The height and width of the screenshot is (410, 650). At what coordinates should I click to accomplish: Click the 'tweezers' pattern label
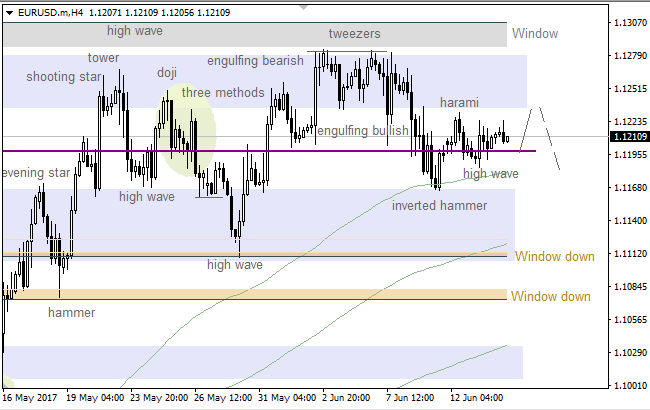tap(354, 33)
